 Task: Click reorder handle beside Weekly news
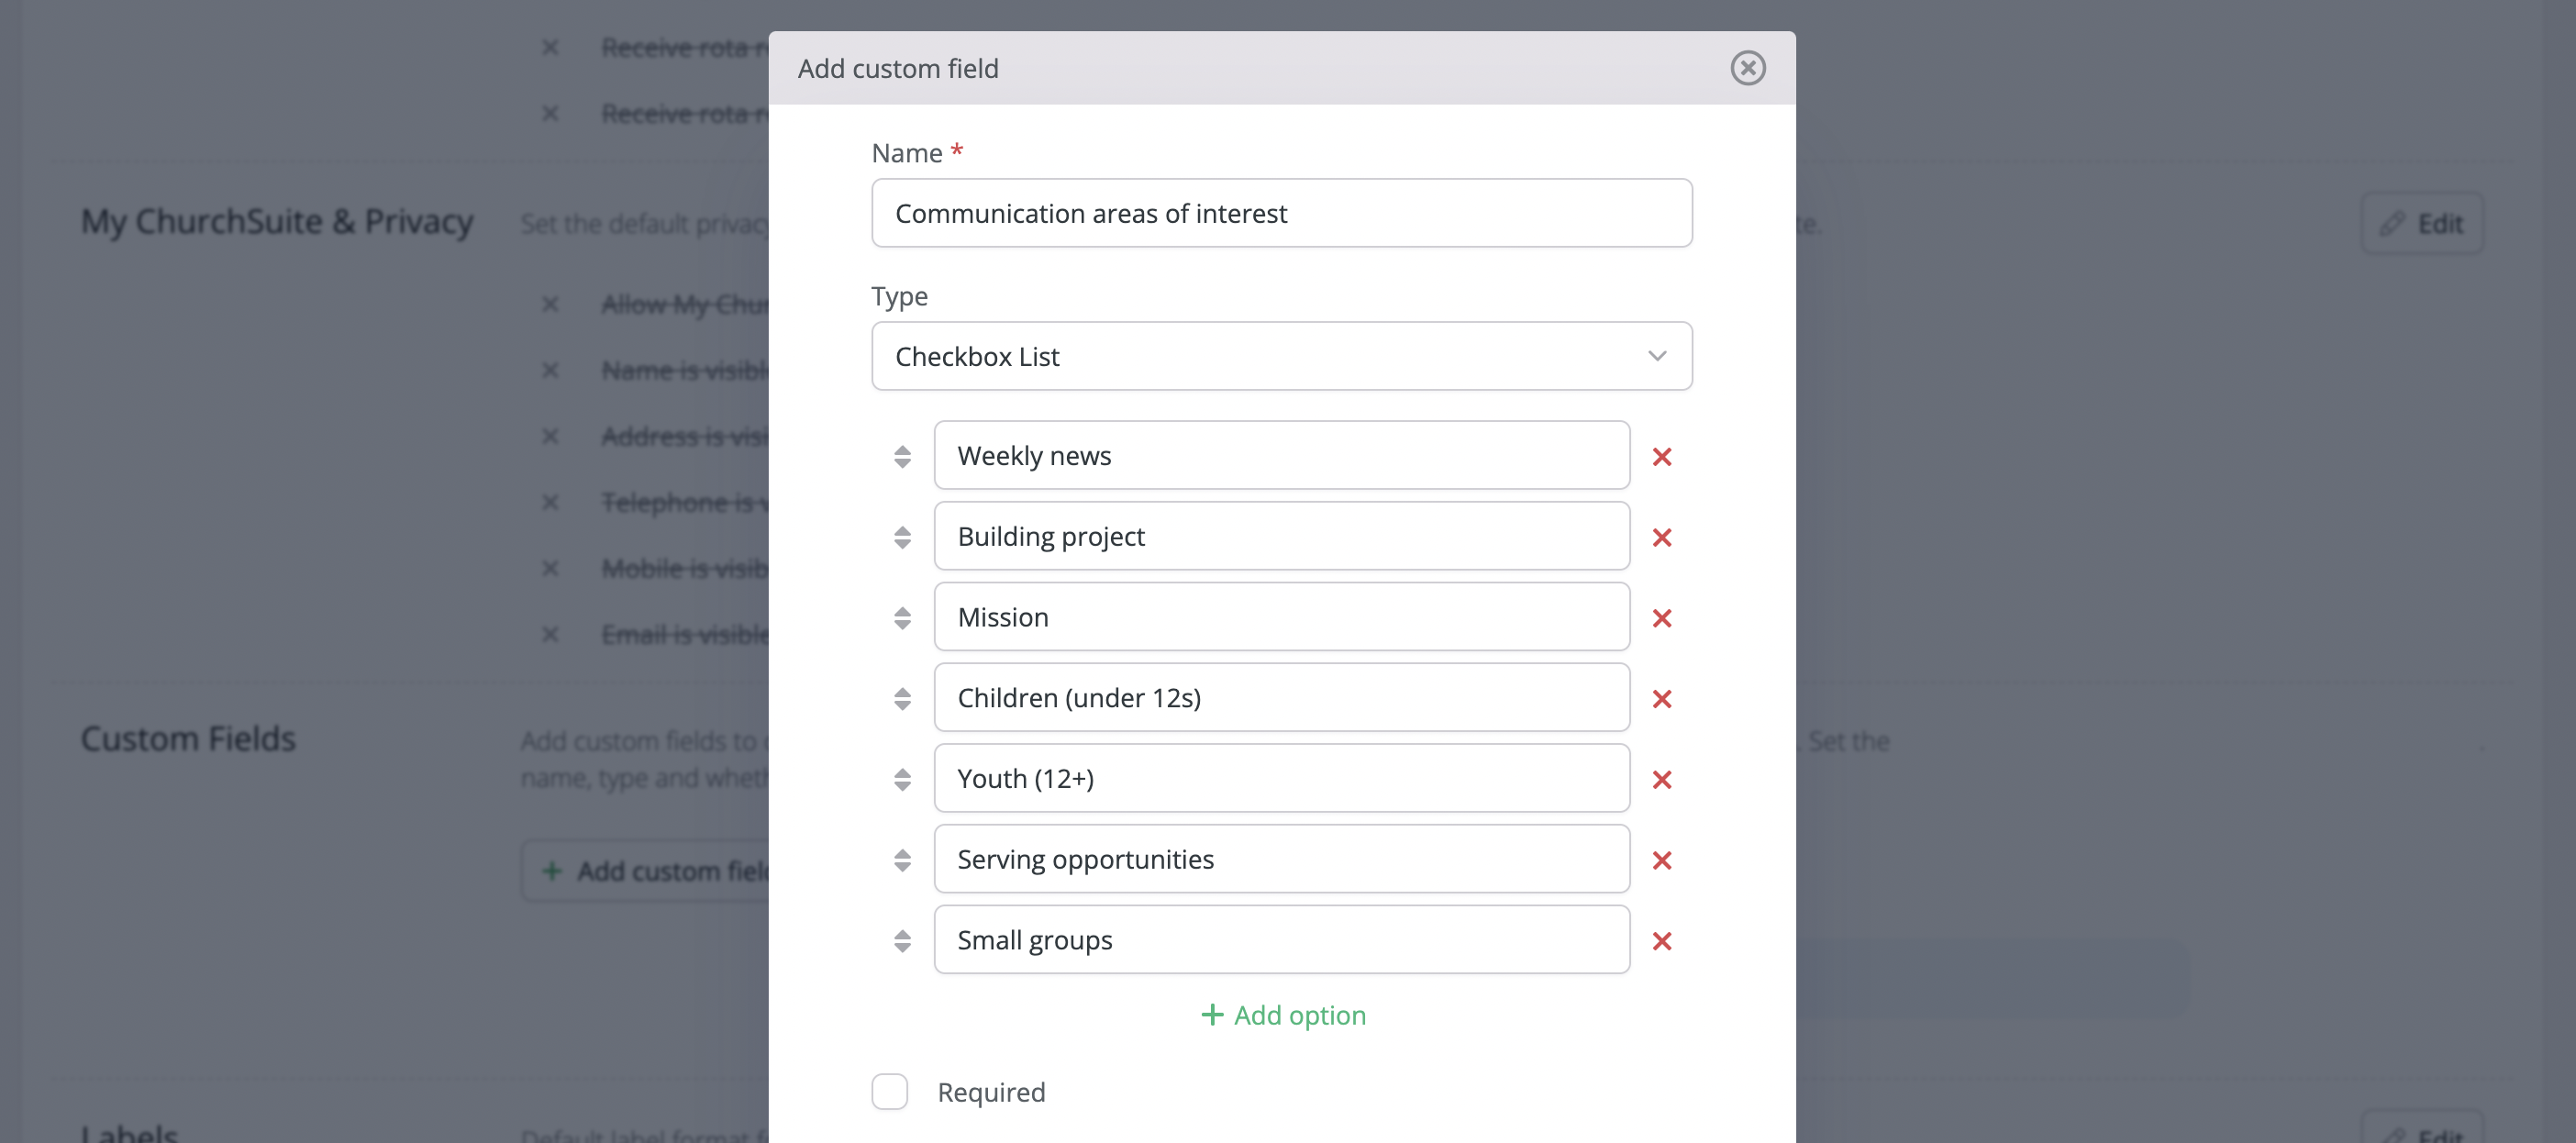click(902, 456)
